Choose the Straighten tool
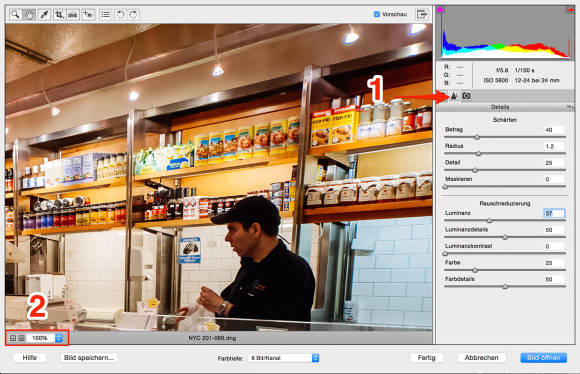 (73, 14)
